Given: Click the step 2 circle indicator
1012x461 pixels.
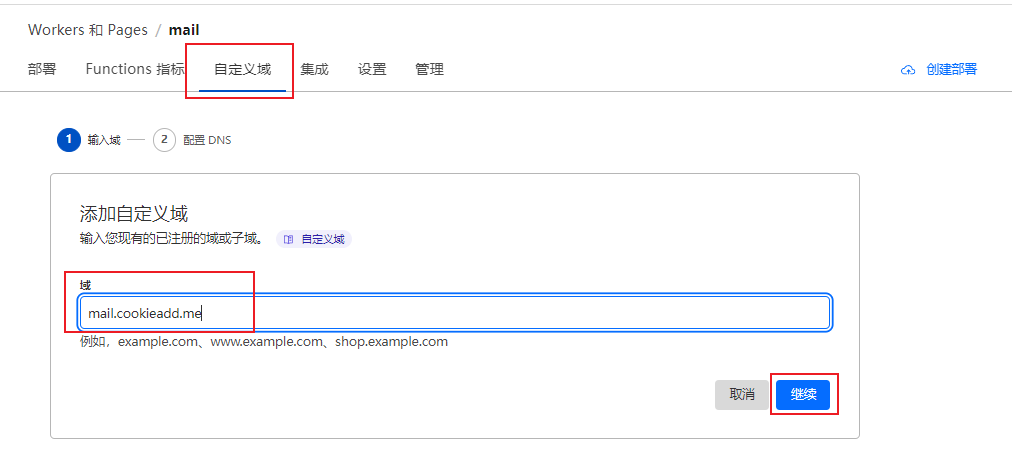Looking at the screenshot, I should click(x=164, y=140).
